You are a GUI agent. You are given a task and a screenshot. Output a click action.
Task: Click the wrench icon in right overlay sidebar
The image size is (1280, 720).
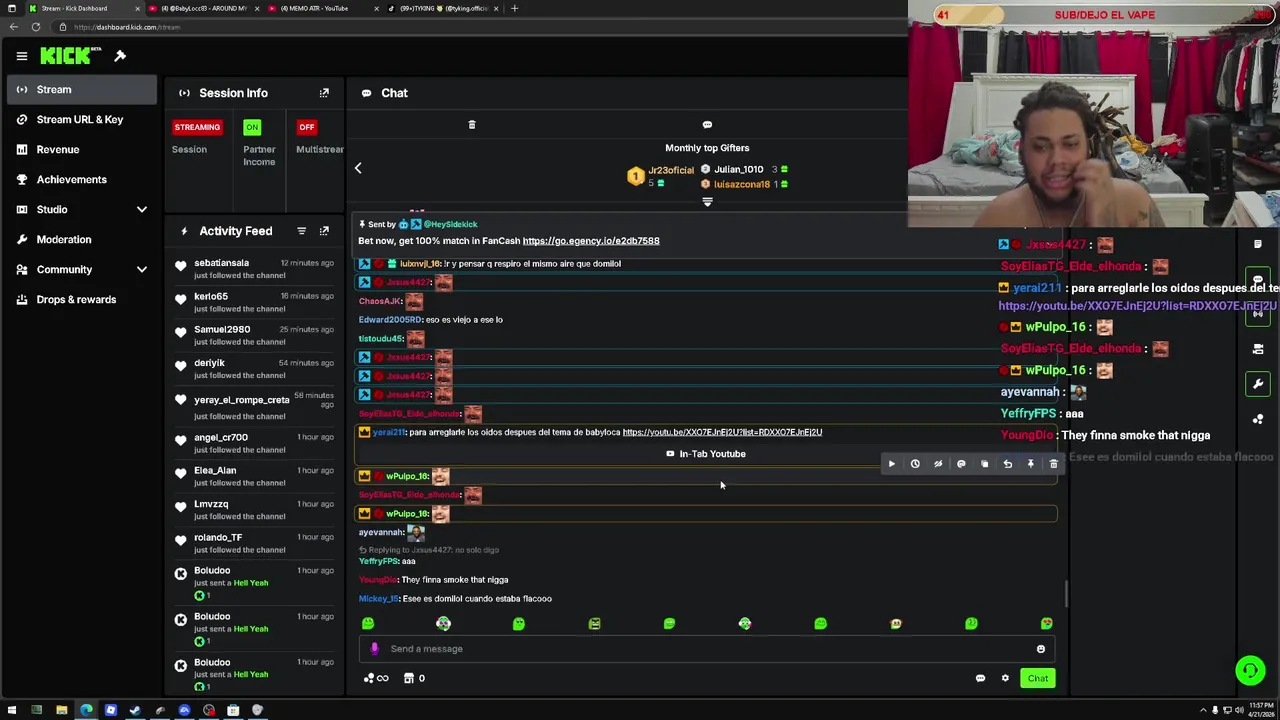(1258, 384)
